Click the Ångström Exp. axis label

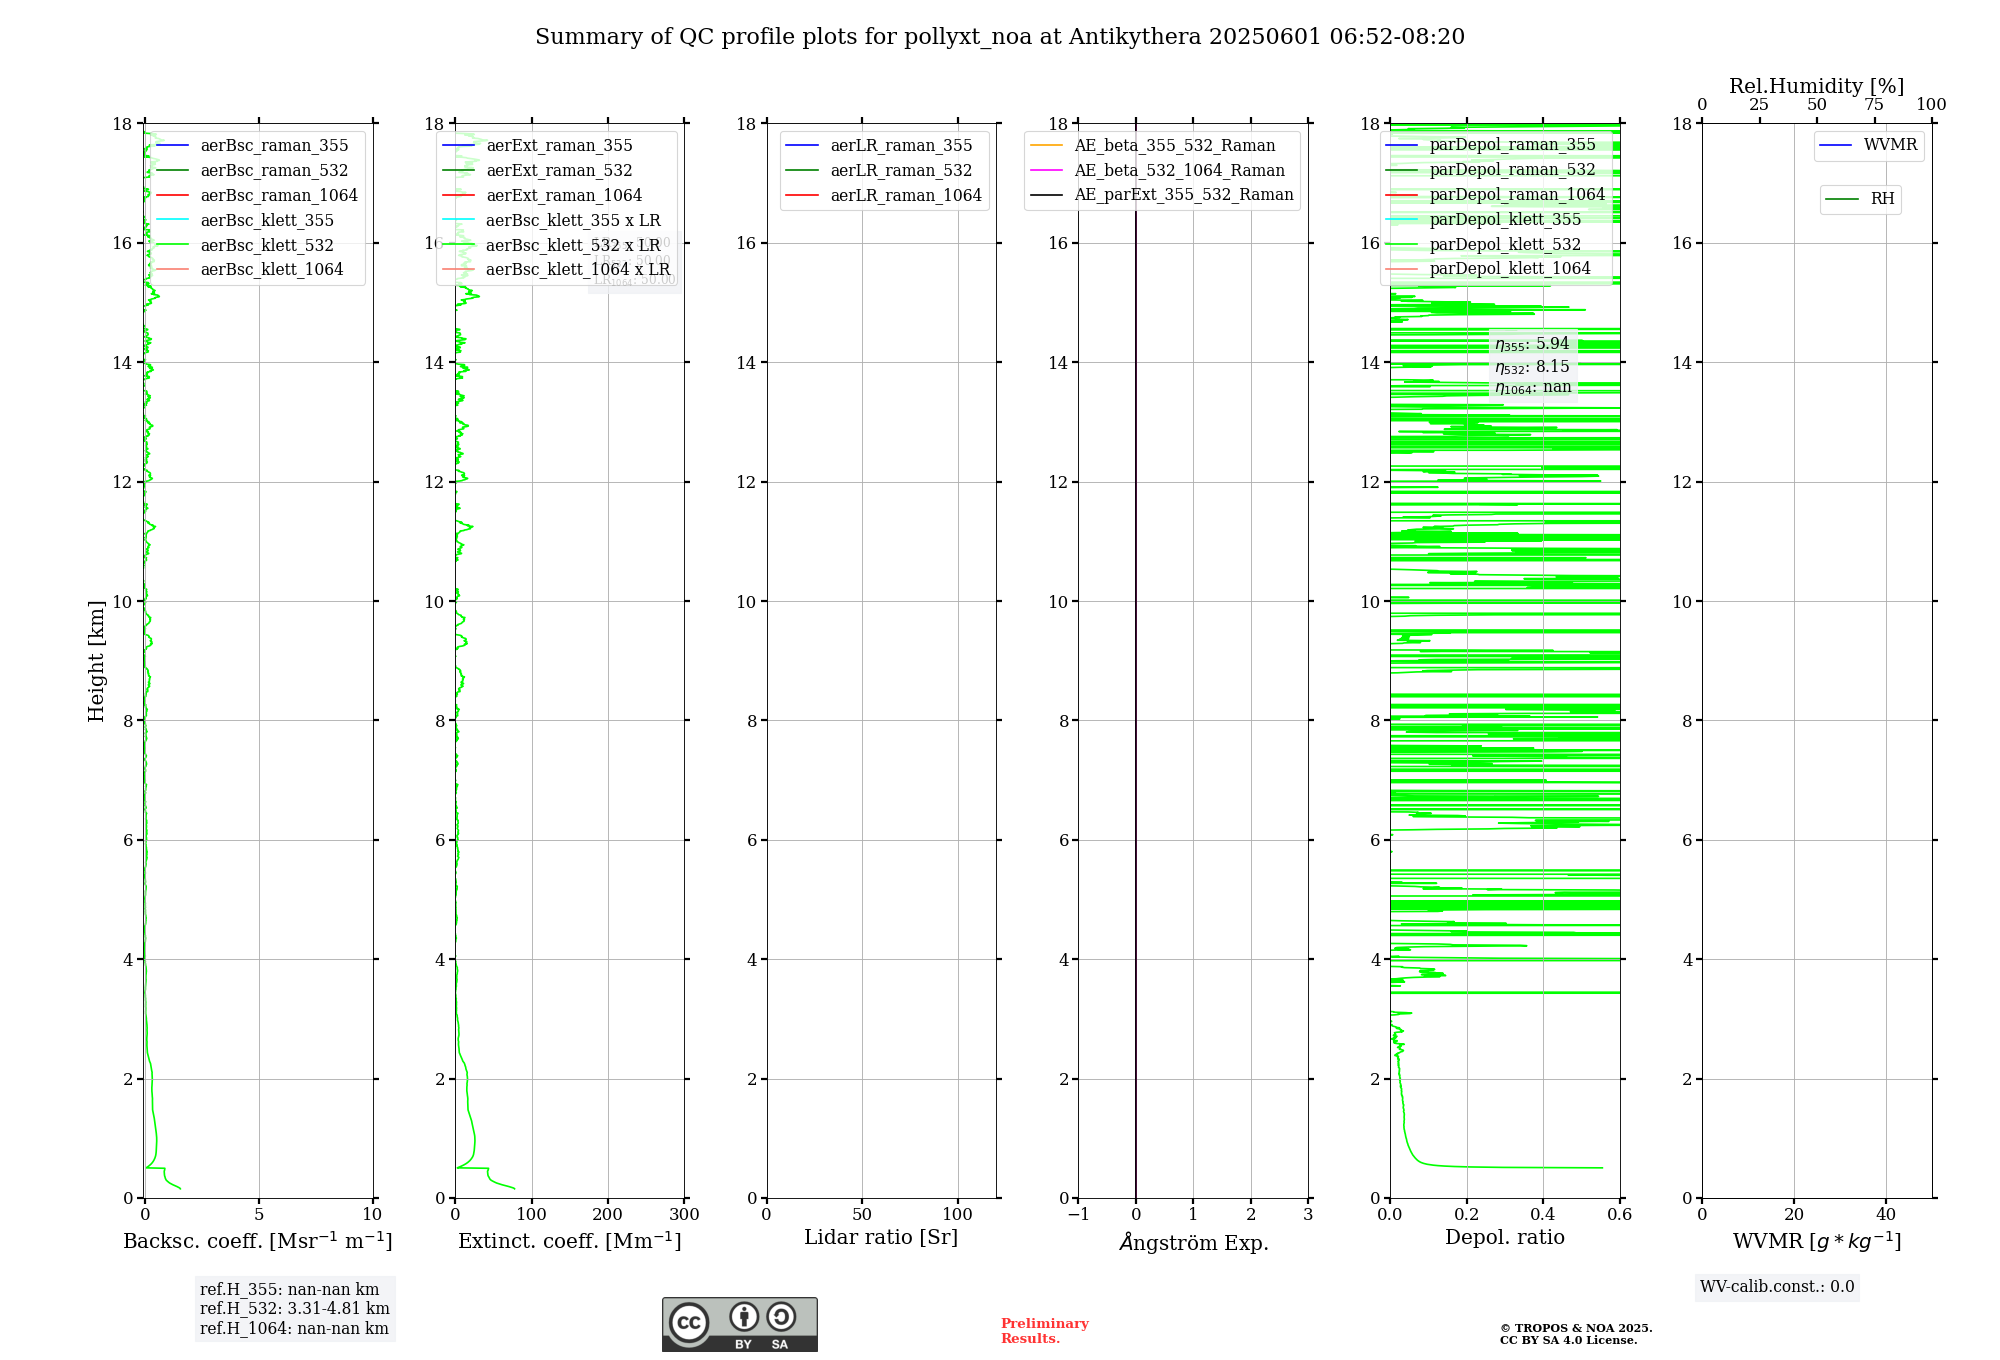point(1193,1243)
